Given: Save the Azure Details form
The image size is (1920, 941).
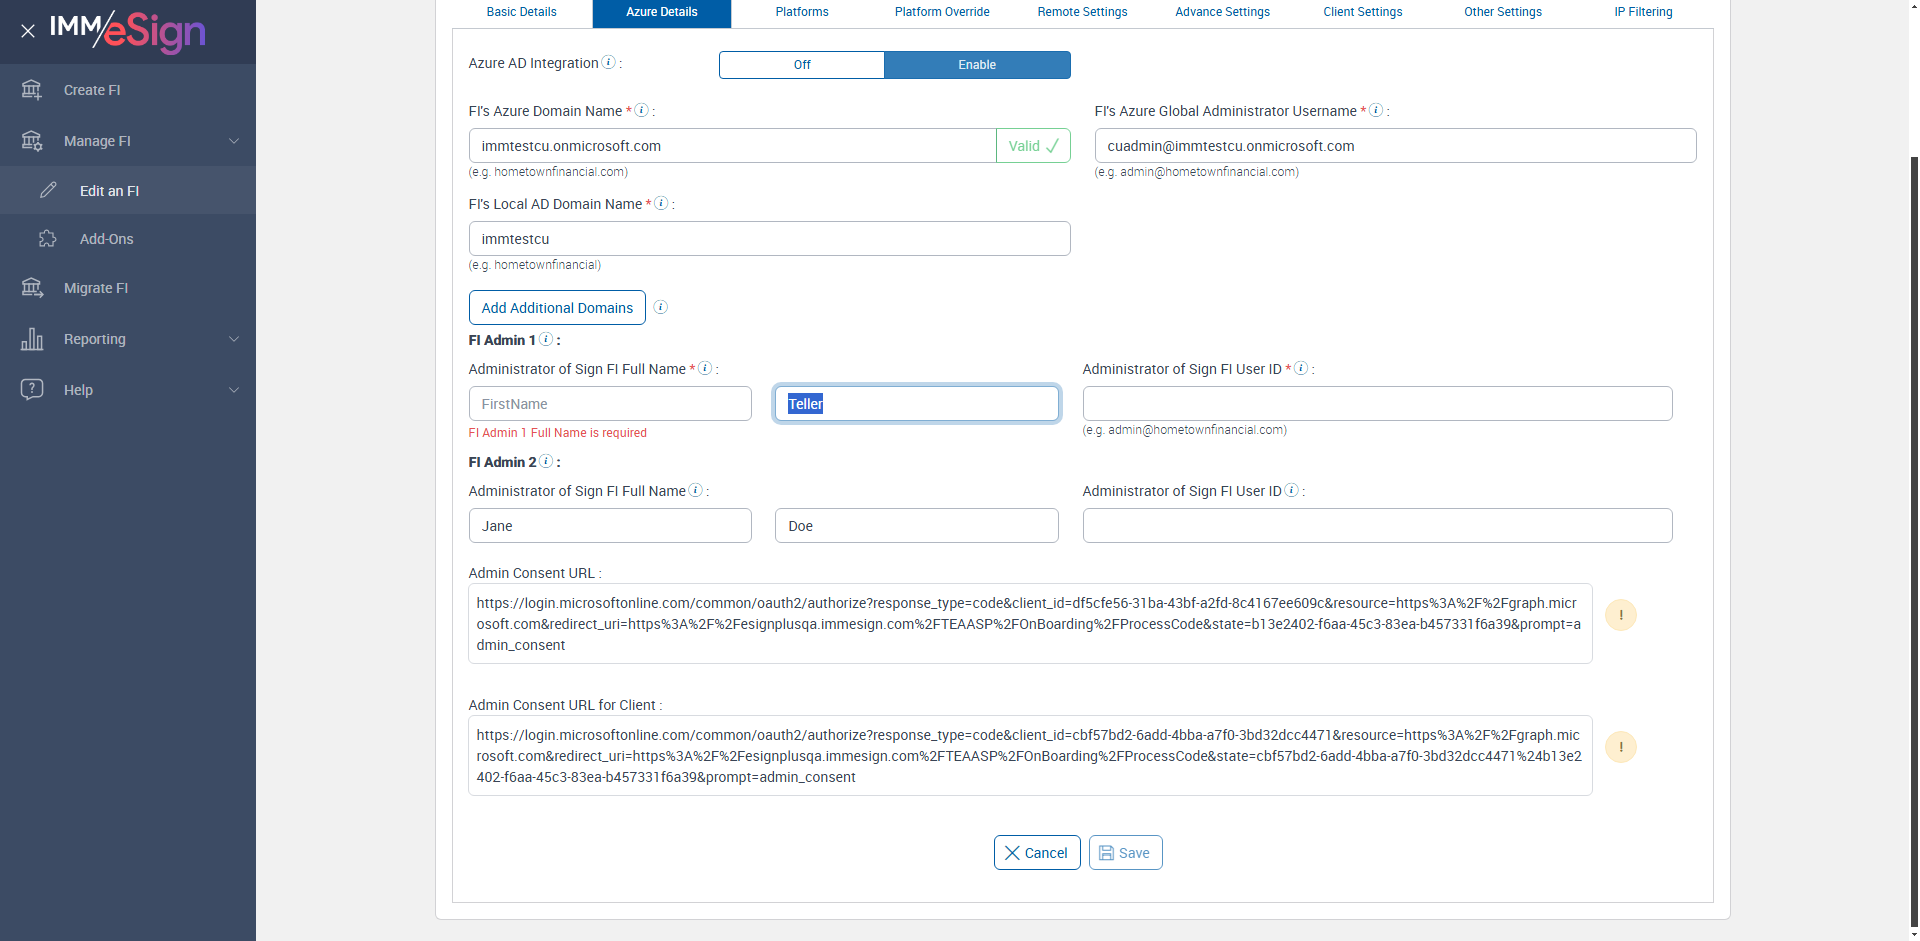Looking at the screenshot, I should [x=1125, y=853].
